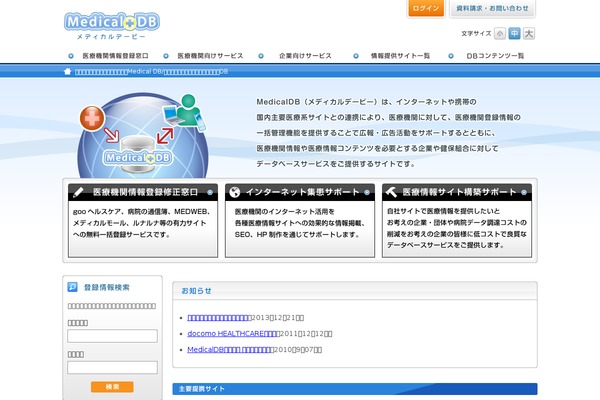Click the 主要提携サイト section header
This screenshot has width=600, height=400.
click(x=355, y=389)
